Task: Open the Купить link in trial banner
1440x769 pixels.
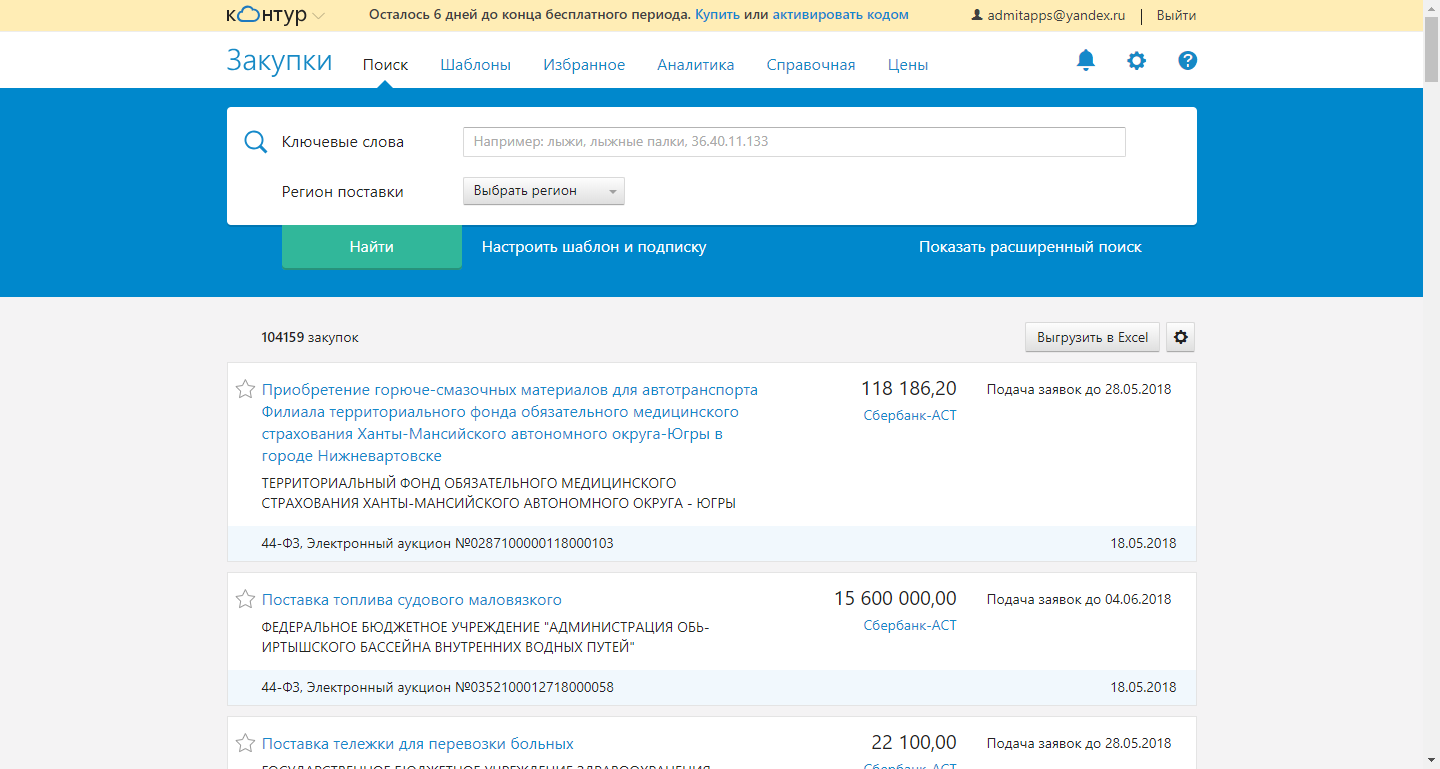Action: (x=717, y=15)
